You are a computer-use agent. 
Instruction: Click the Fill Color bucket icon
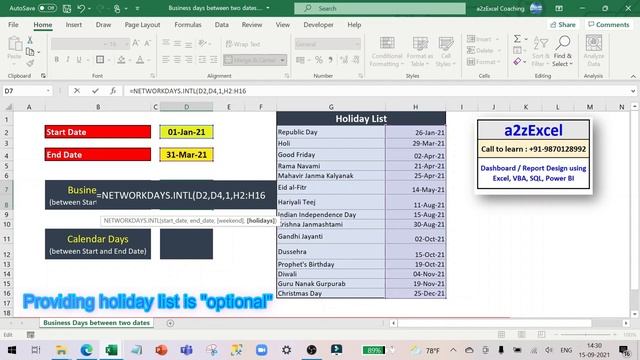pos(121,60)
